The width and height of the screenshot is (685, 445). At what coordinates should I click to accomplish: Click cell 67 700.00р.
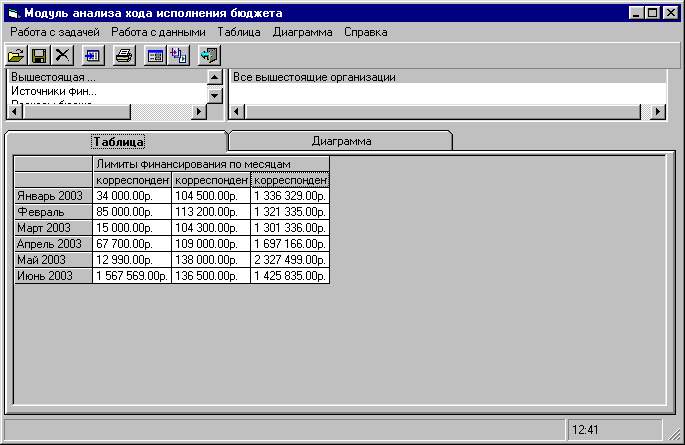[x=132, y=244]
